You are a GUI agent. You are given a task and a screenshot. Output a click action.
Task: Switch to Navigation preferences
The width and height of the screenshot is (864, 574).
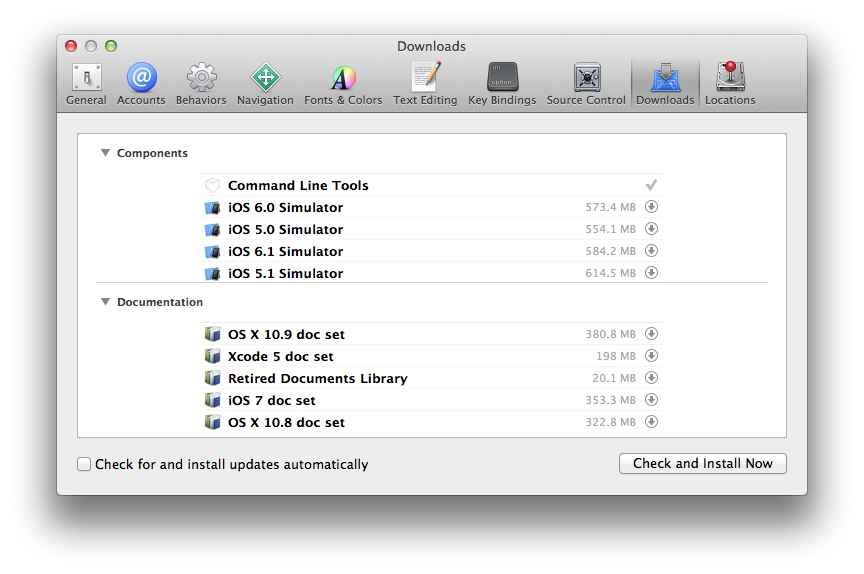pyautogui.click(x=265, y=84)
